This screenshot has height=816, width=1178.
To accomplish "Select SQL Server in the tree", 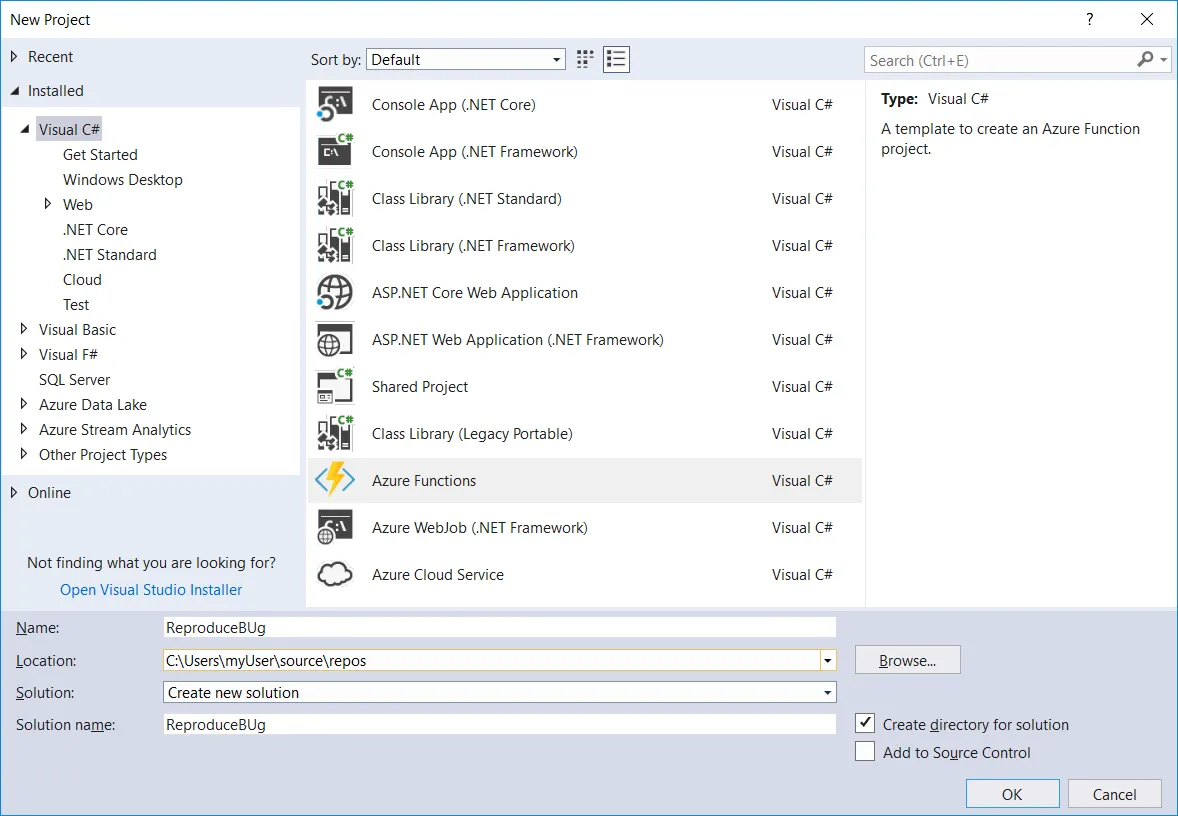I will click(74, 379).
